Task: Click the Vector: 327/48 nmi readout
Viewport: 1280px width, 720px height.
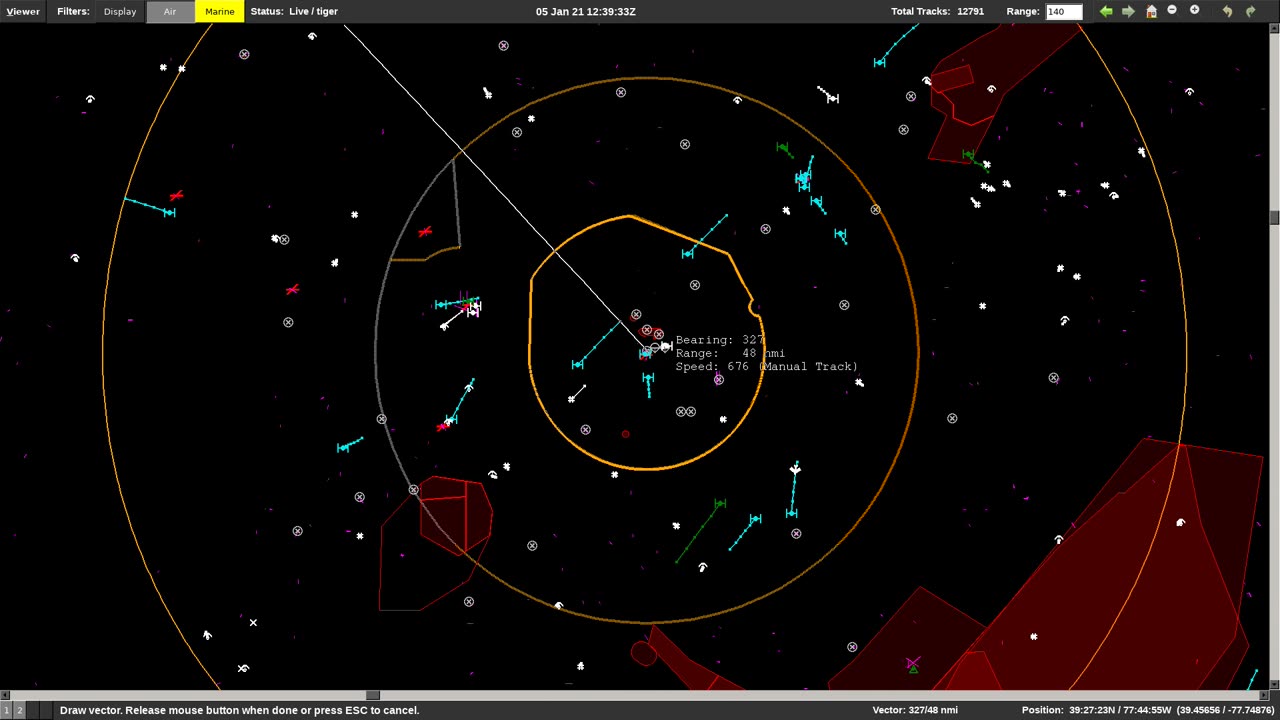Action: click(x=915, y=710)
